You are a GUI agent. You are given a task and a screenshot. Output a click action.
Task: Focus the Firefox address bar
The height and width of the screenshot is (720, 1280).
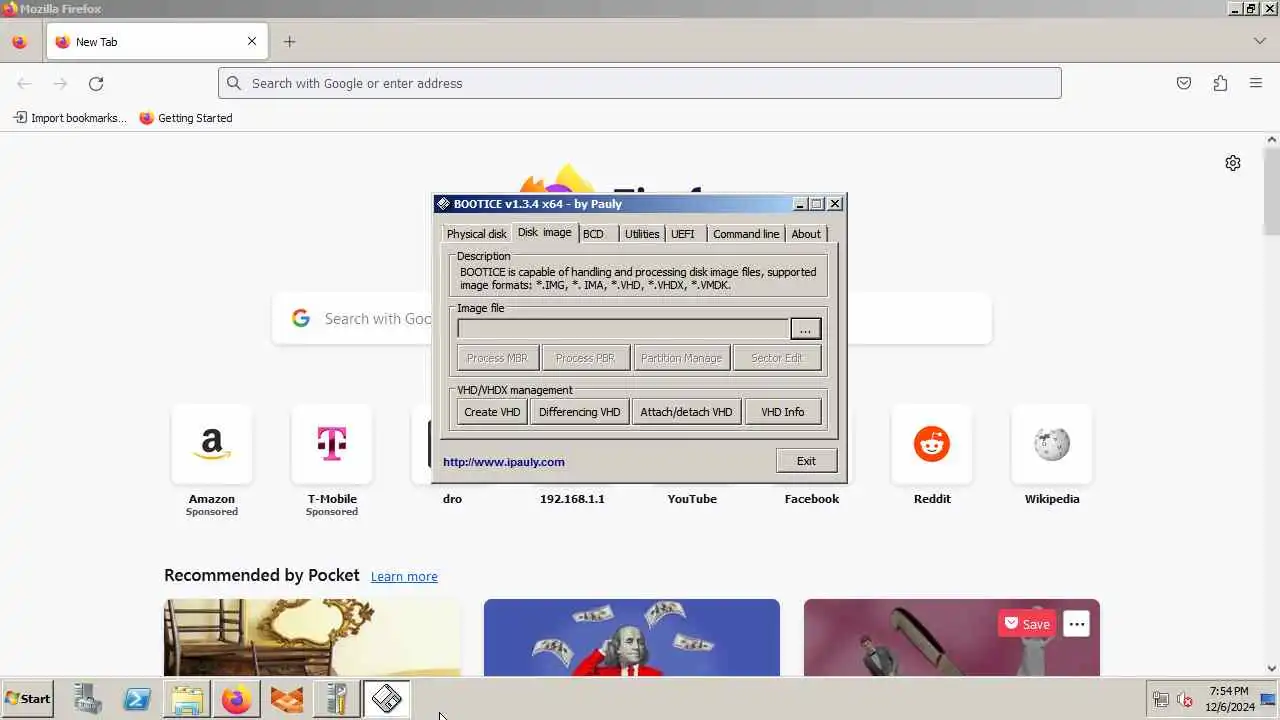(640, 83)
